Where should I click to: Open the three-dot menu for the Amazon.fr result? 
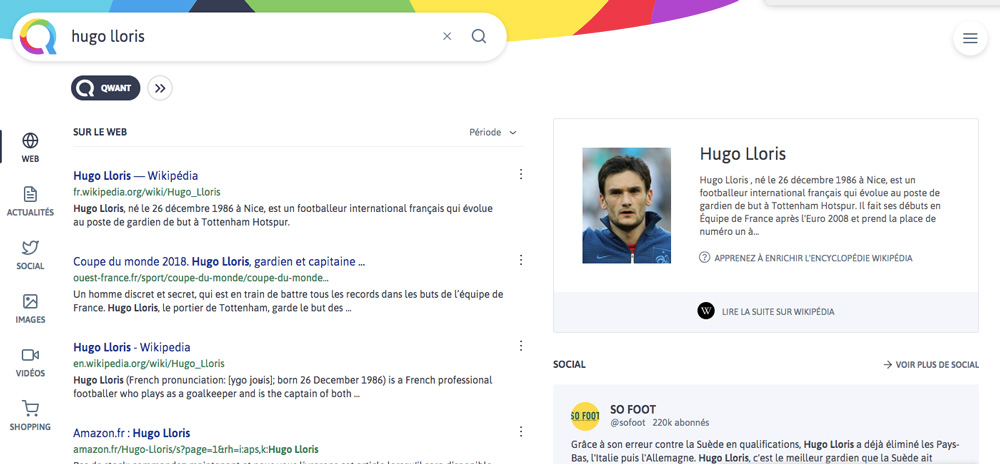[520, 432]
